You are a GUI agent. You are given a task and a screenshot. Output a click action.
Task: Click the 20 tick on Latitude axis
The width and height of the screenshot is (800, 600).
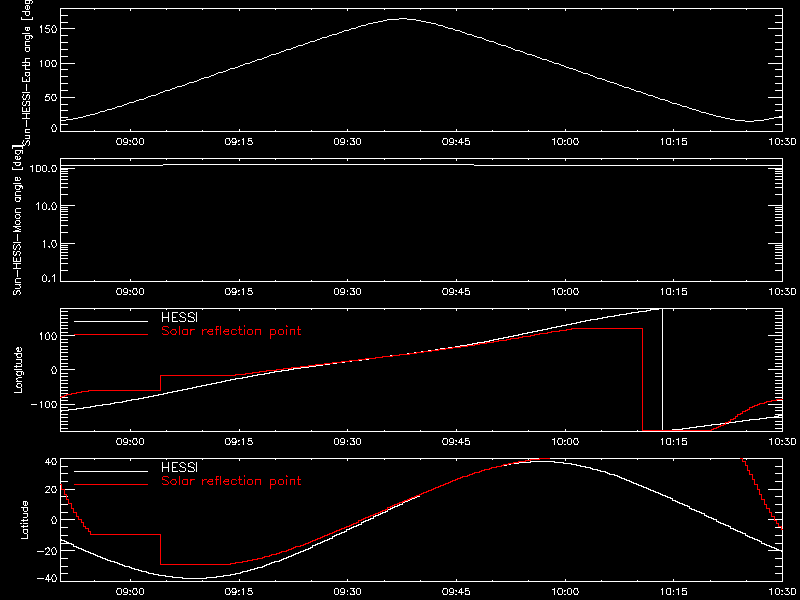[x=51, y=490]
